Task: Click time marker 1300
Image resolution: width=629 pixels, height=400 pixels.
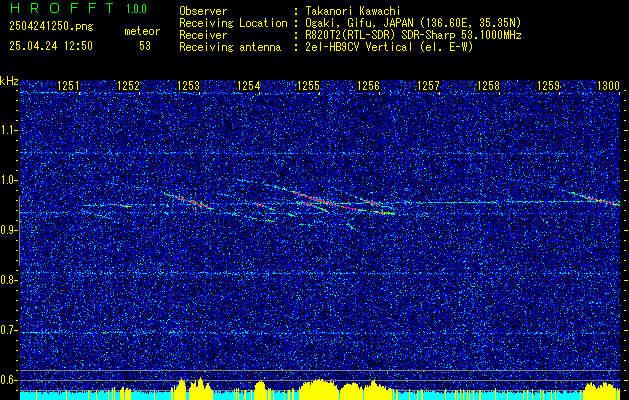Action: pos(609,85)
